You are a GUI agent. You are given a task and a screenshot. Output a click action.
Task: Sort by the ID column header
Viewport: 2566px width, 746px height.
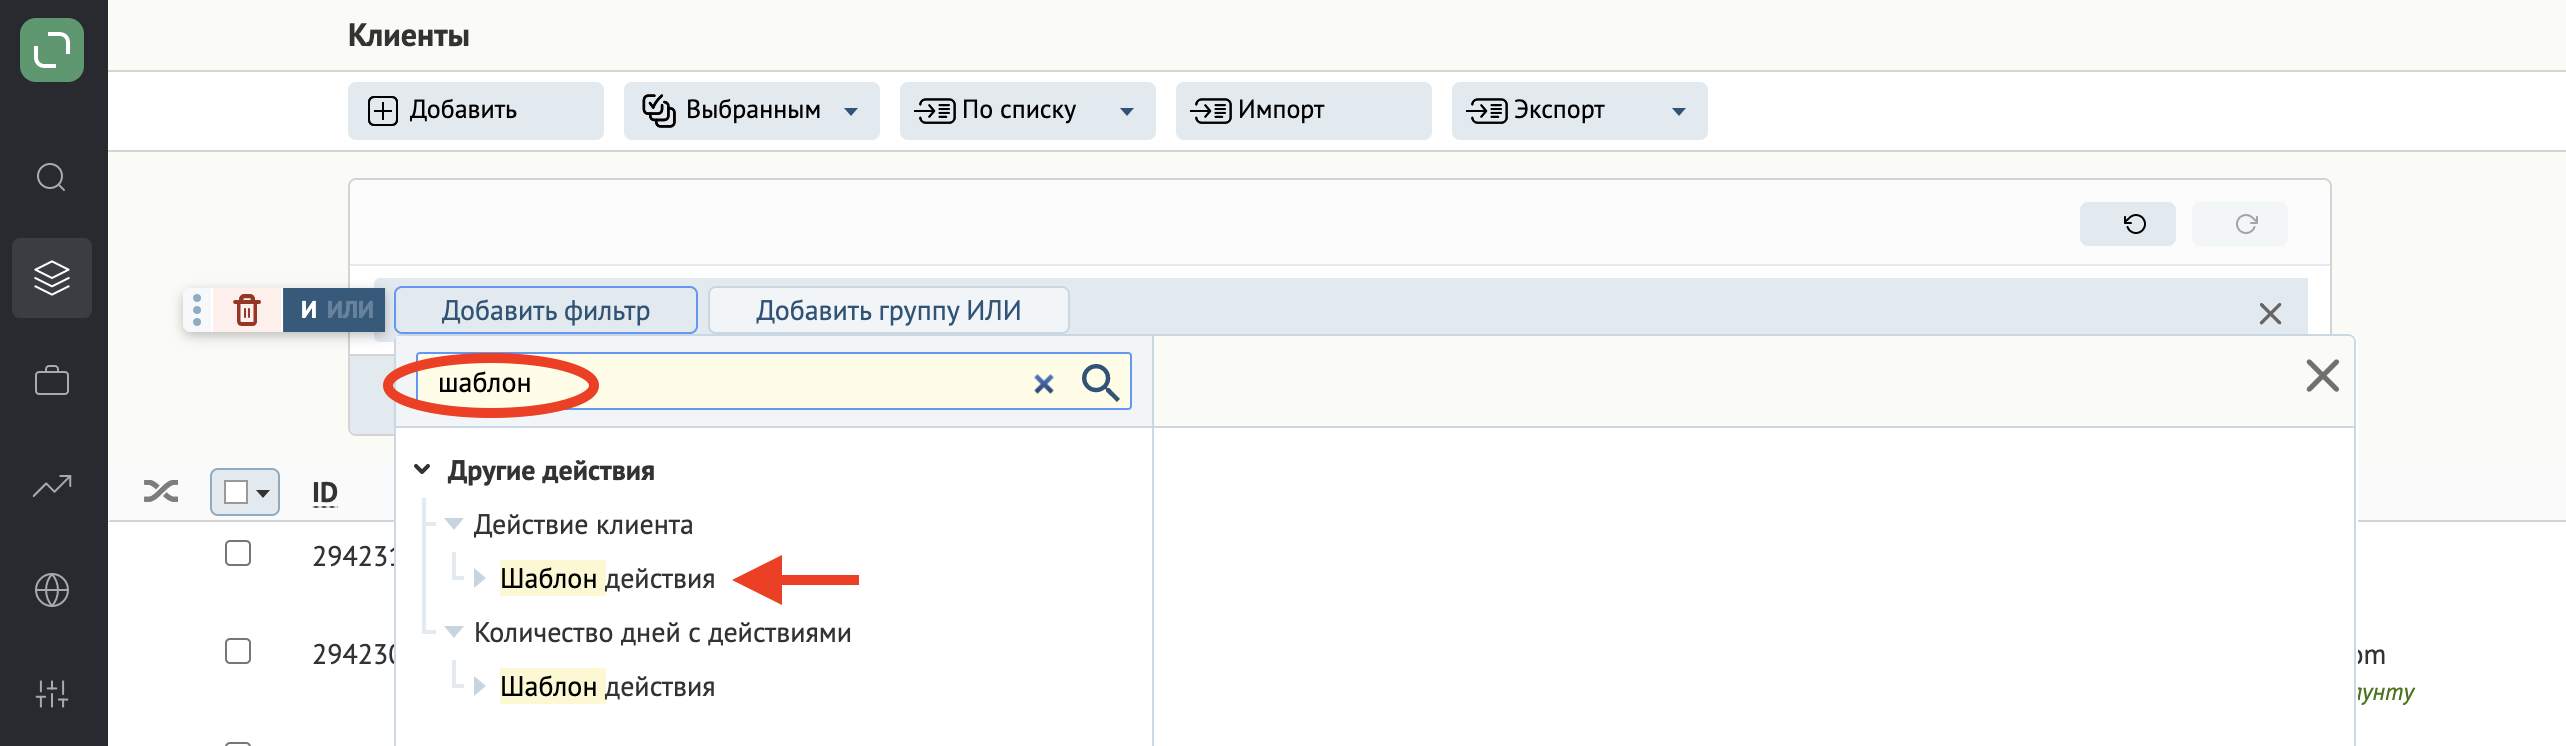tap(325, 492)
